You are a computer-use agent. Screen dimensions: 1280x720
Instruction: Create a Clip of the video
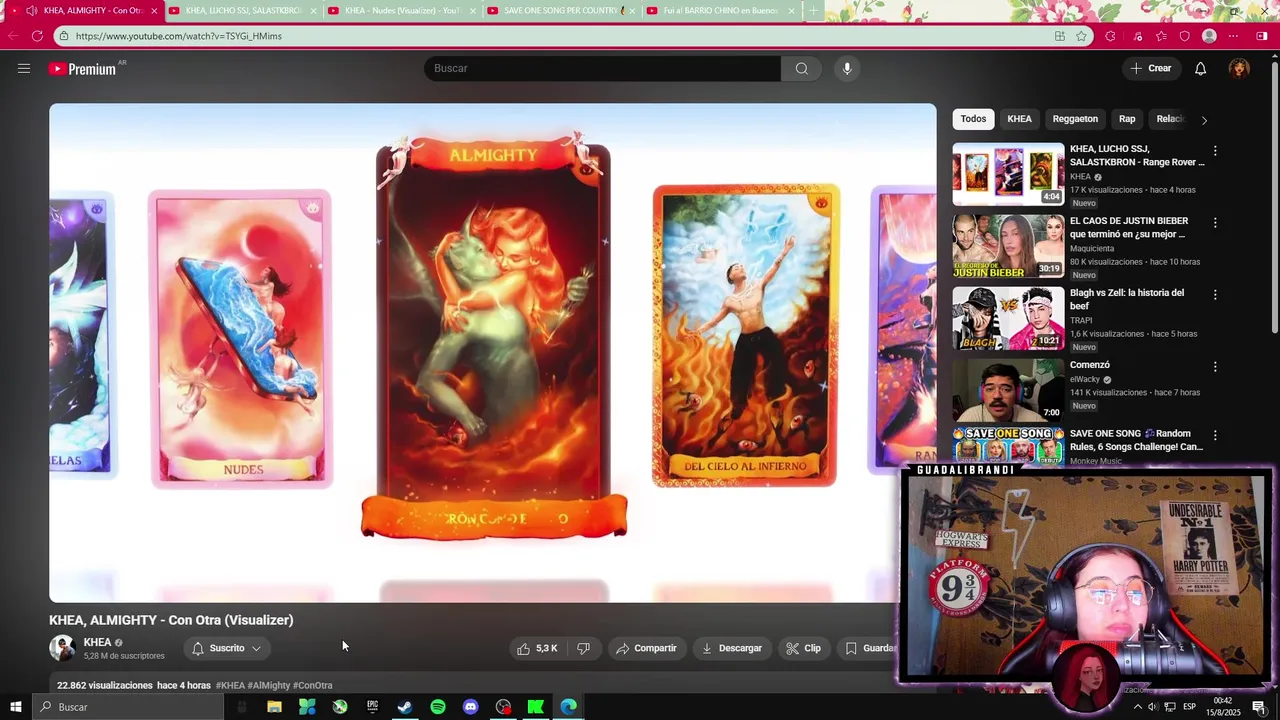click(x=803, y=648)
